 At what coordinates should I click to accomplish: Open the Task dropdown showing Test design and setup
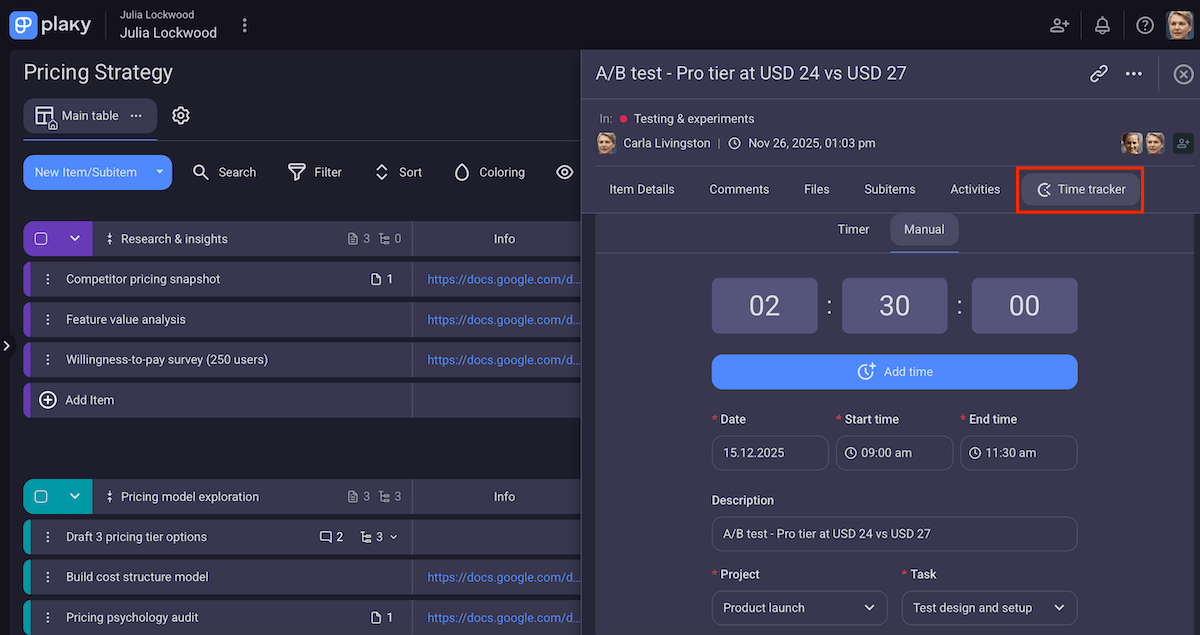(x=988, y=608)
